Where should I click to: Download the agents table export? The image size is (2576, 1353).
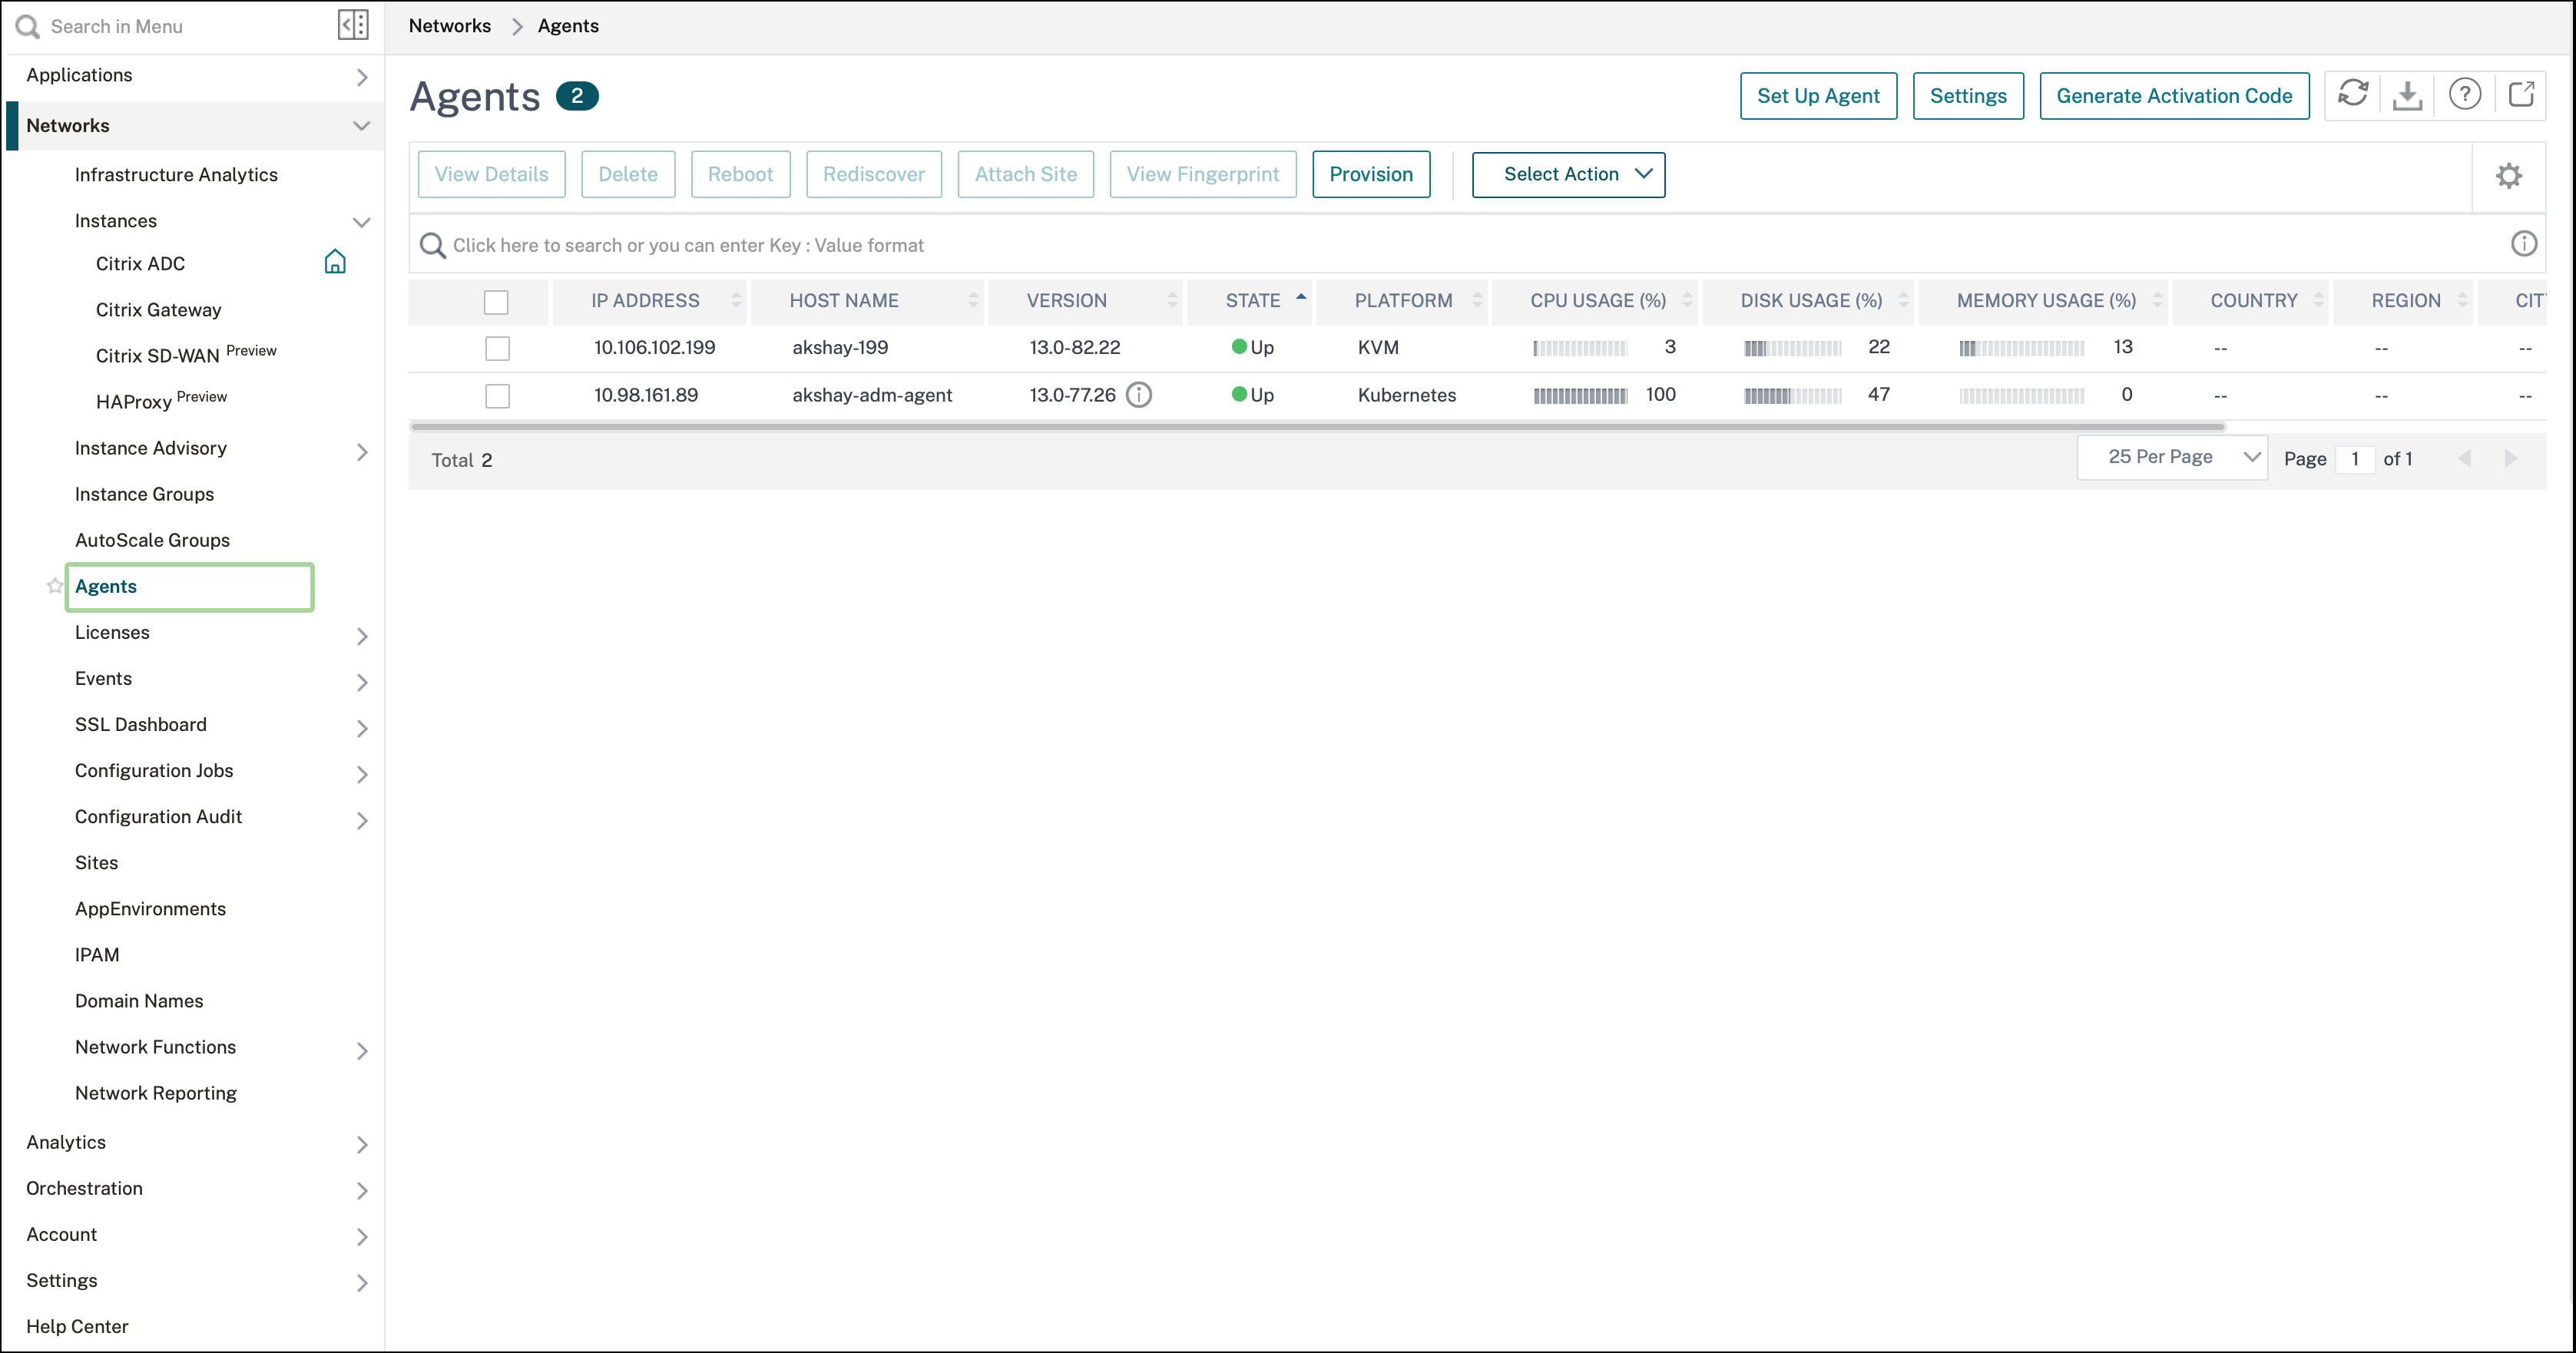pyautogui.click(x=2408, y=95)
